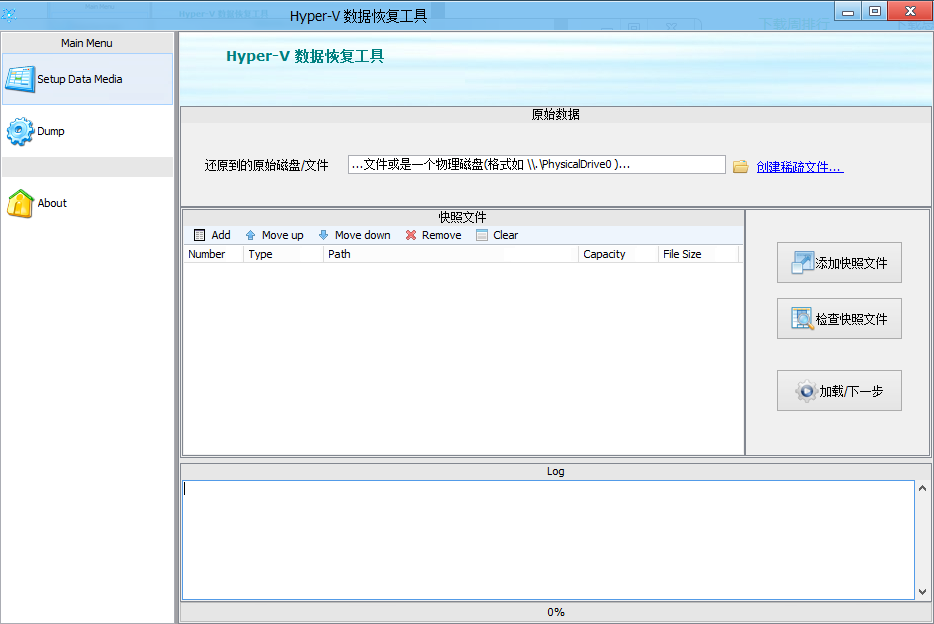Viewport: 934px width, 624px height.
Task: Click the Log scrollbar up arrow
Action: (x=922, y=488)
